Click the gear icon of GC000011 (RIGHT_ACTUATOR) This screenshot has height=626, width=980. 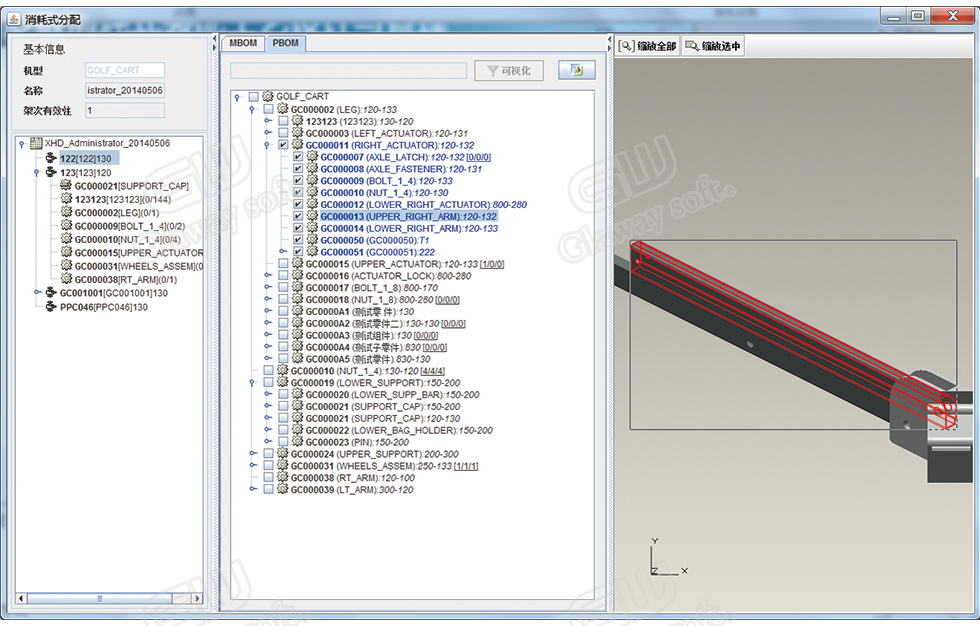298,144
